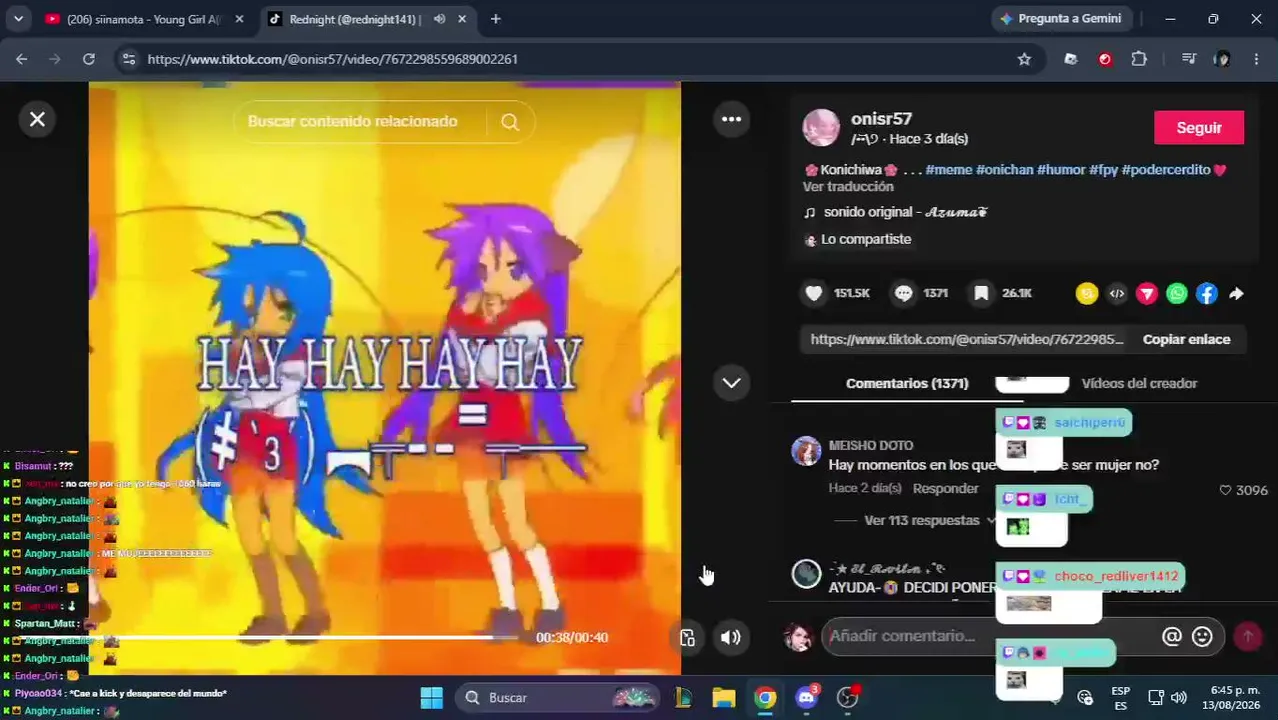Click the red record extension icon
1278x720 pixels.
1105,59
